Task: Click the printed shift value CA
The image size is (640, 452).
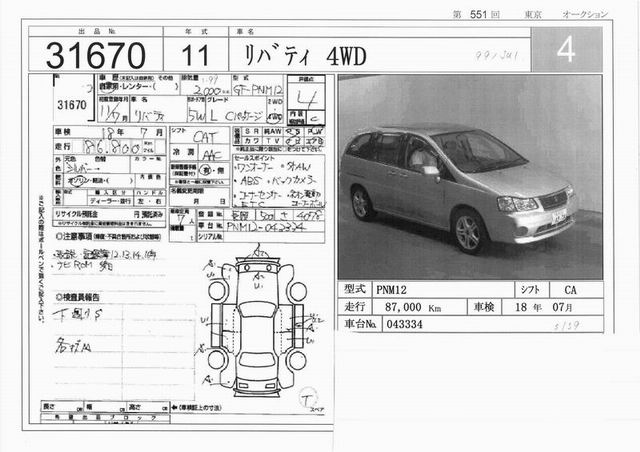Action: pos(570,290)
